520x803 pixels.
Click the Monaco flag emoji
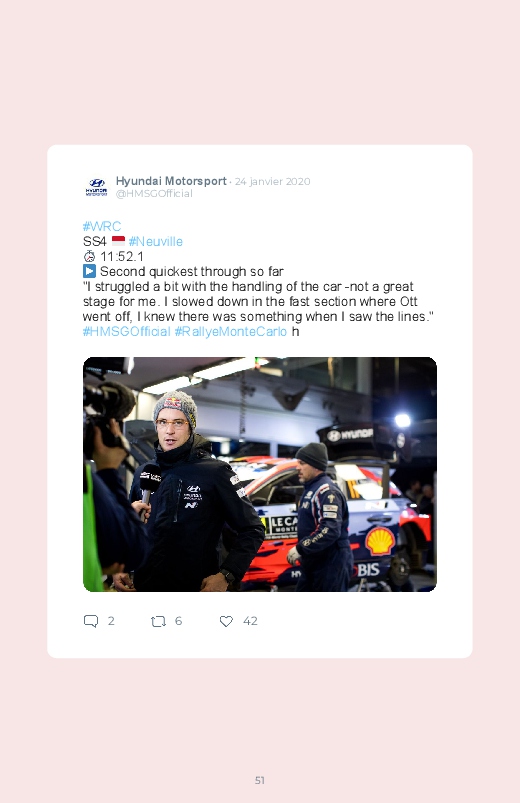coord(118,241)
